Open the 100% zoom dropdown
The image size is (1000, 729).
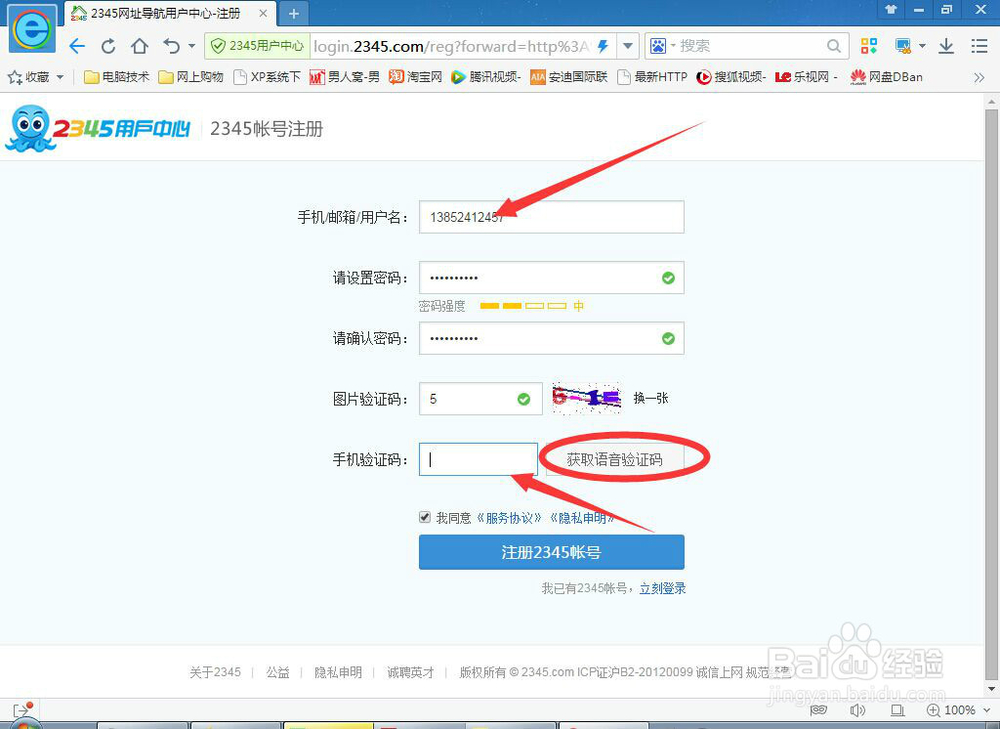pyautogui.click(x=960, y=710)
